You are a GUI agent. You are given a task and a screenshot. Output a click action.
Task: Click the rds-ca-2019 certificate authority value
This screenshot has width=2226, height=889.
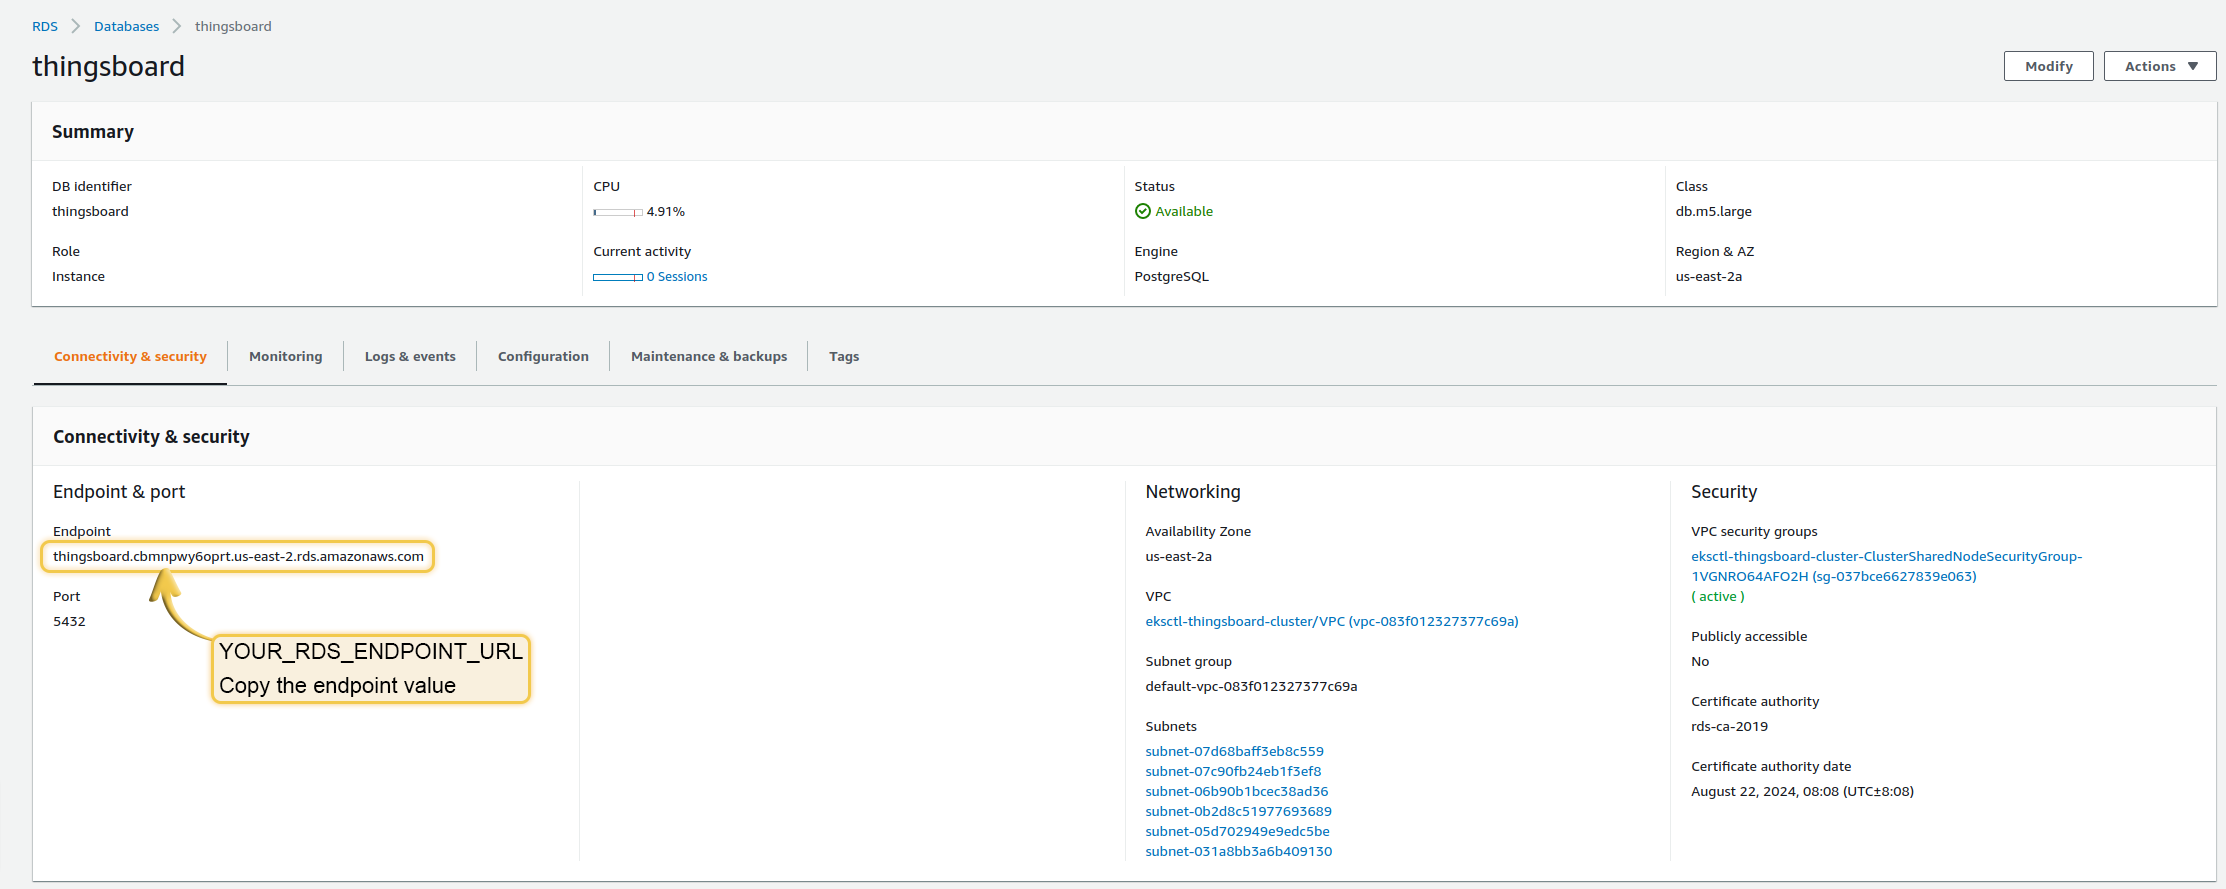[x=1729, y=726]
